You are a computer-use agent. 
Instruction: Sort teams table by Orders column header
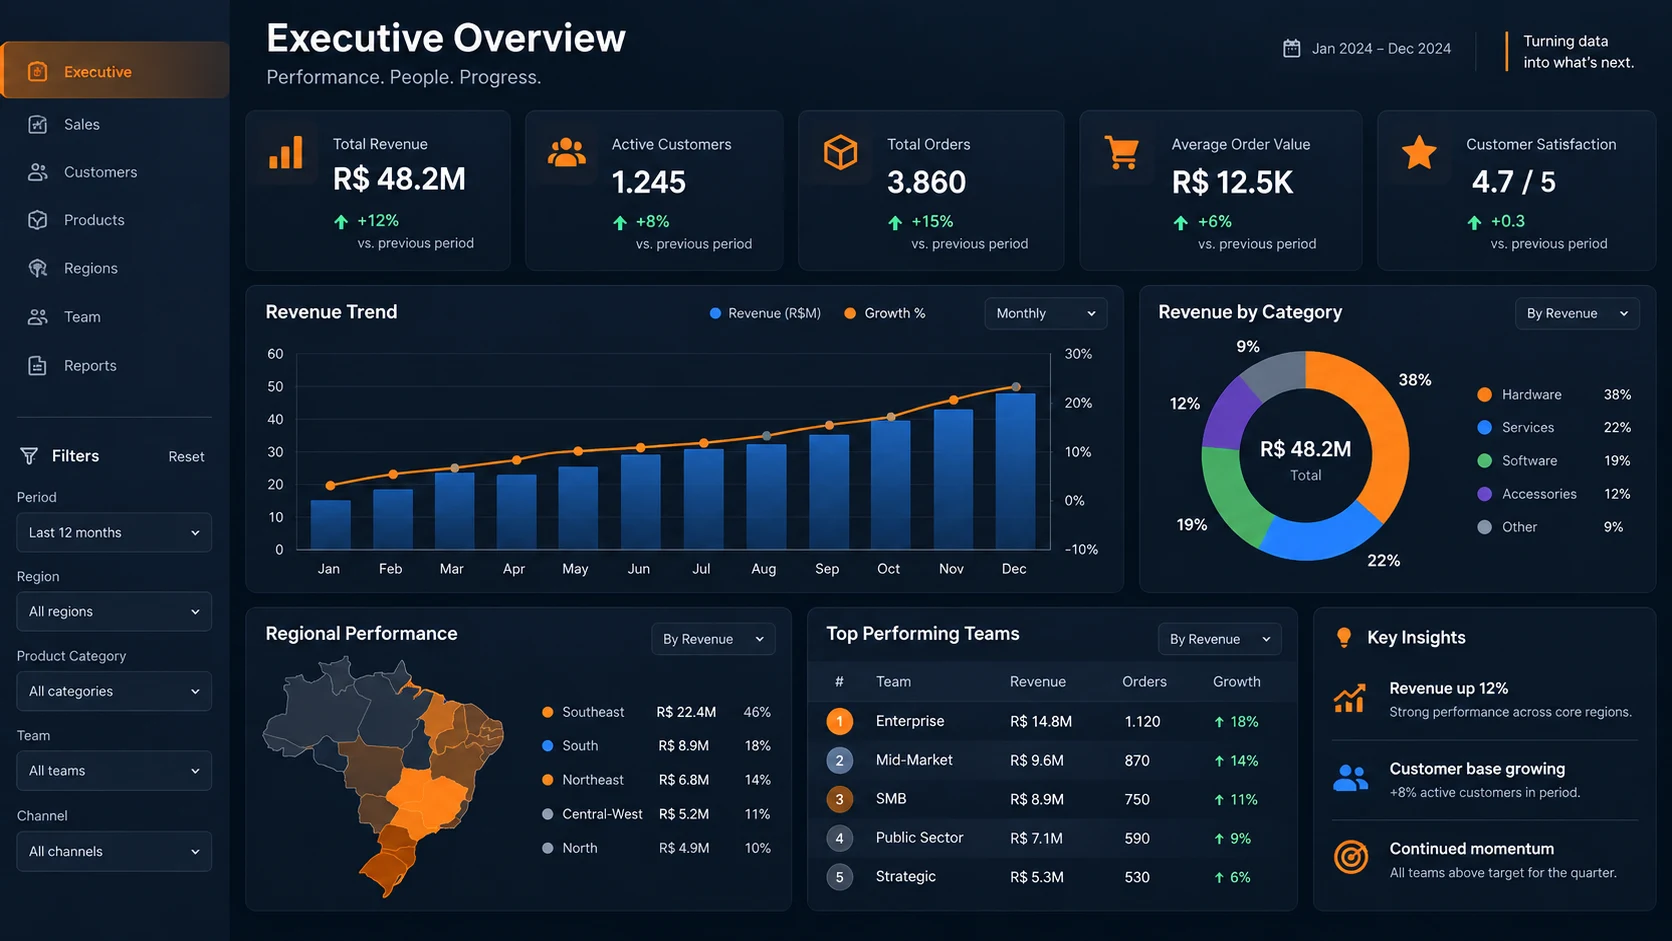[1144, 681]
